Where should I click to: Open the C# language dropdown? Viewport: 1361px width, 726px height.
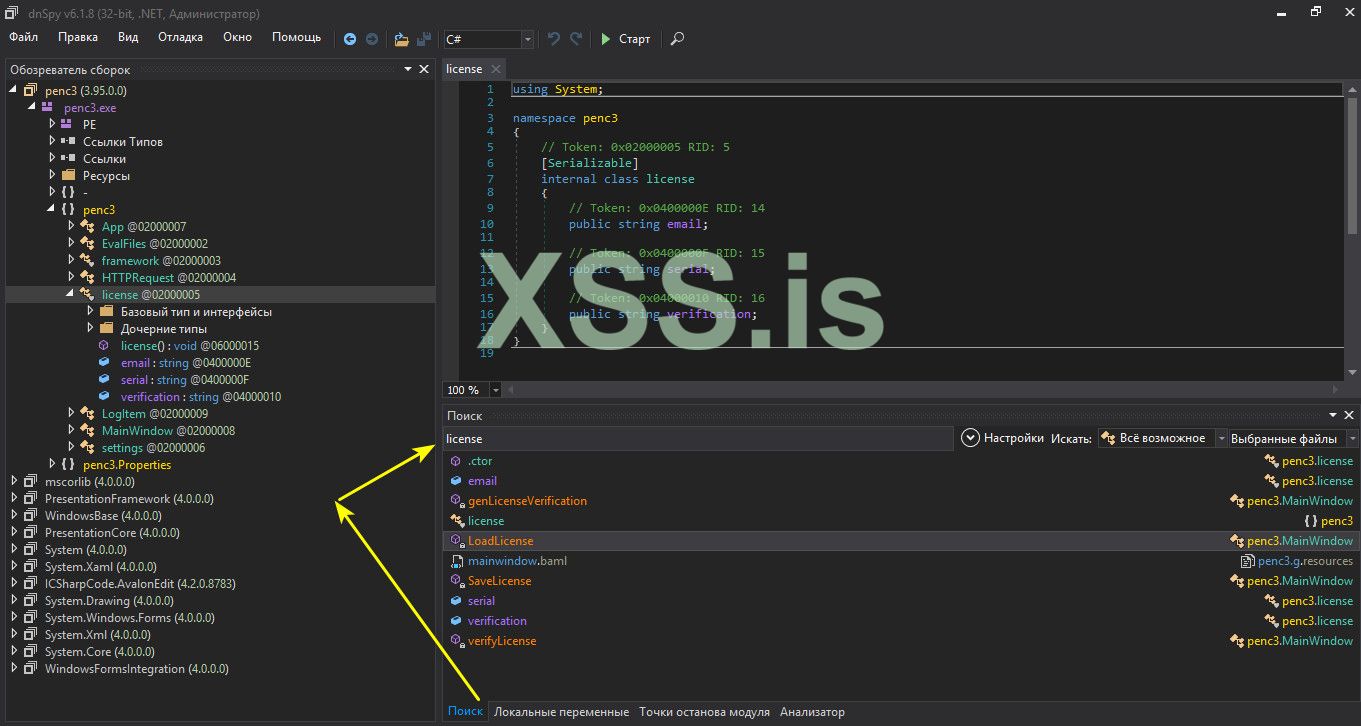click(x=527, y=39)
